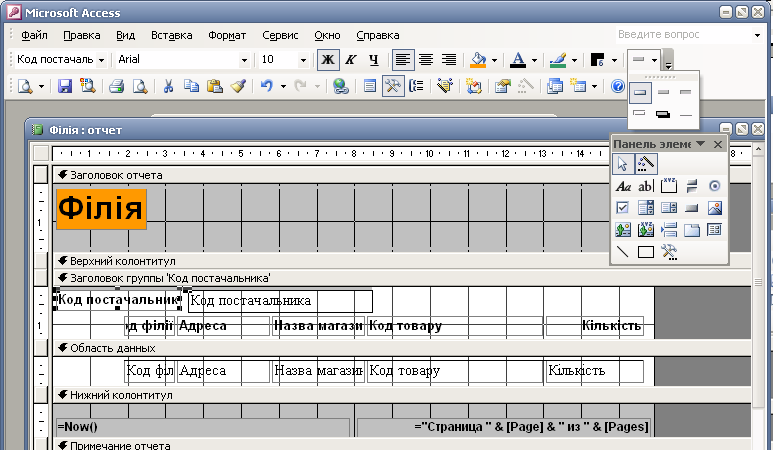Image resolution: width=773 pixels, height=450 pixels.
Task: Open the Вставка menu
Action: click(x=172, y=35)
